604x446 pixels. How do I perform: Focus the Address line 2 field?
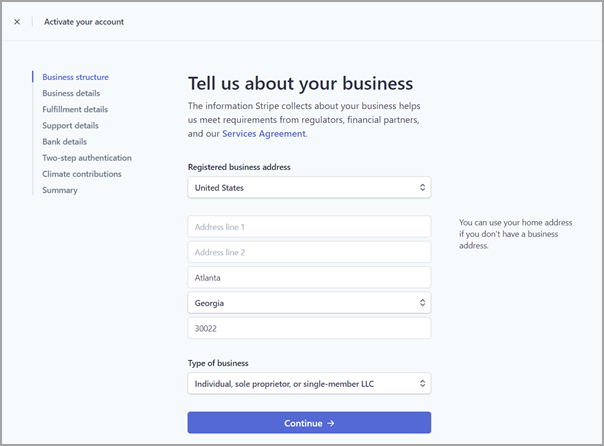pyautogui.click(x=309, y=252)
